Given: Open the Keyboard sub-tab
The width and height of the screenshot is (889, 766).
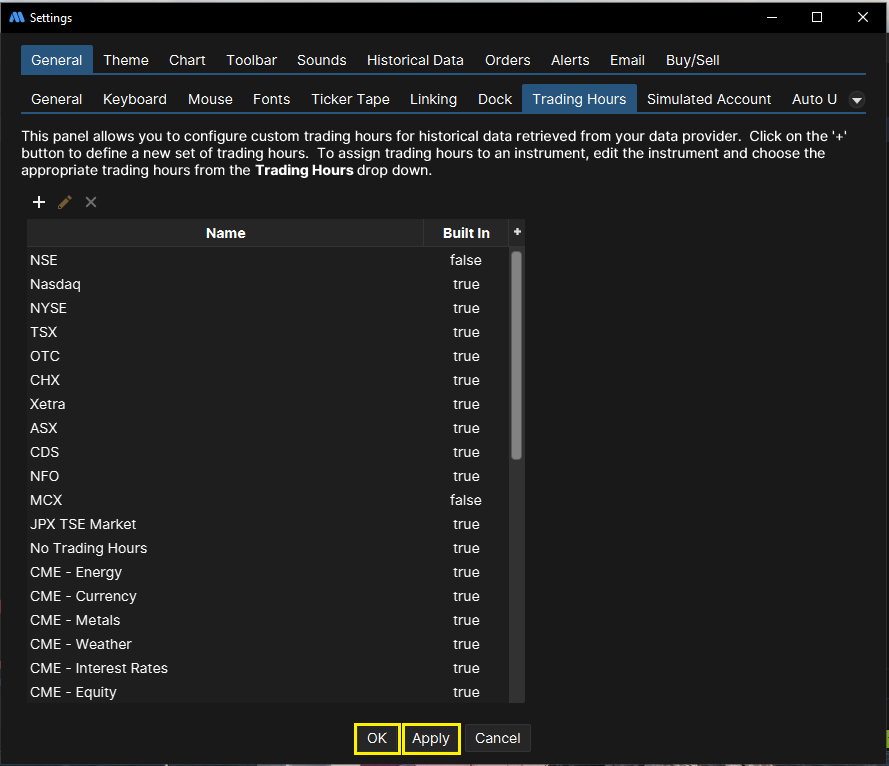Looking at the screenshot, I should click(135, 99).
